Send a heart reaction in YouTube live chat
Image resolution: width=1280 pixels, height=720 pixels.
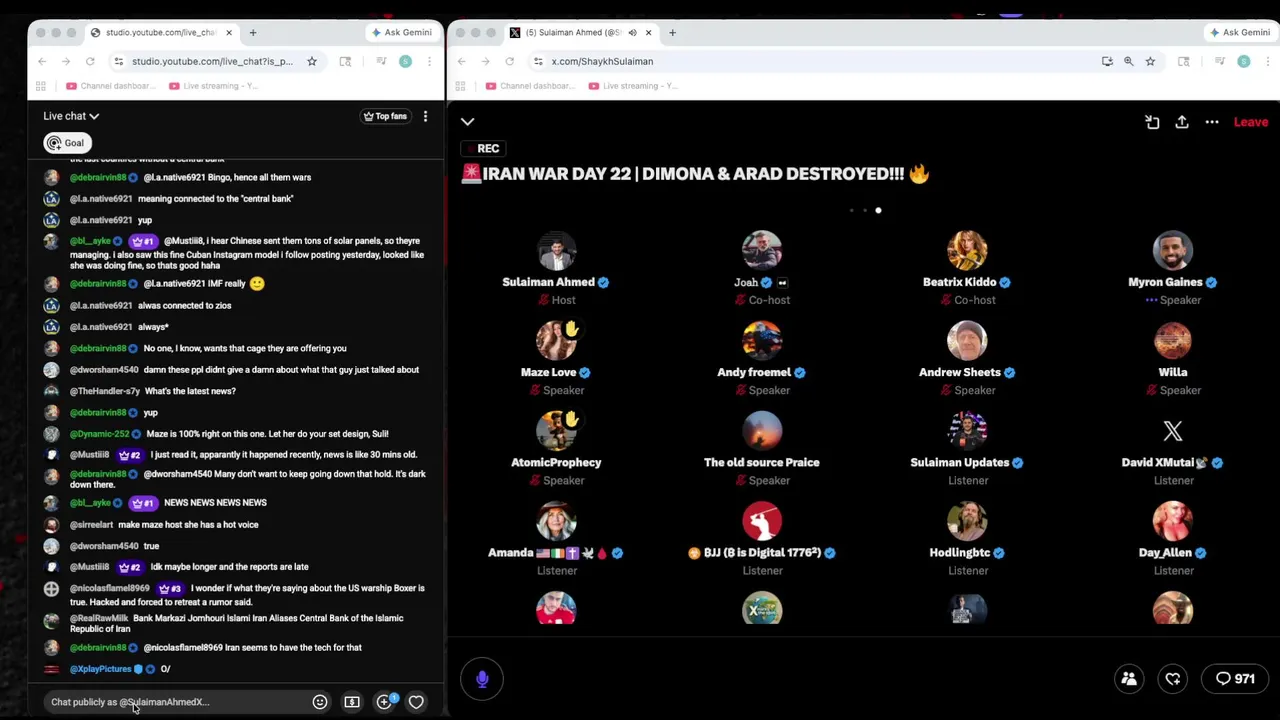pyautogui.click(x=416, y=702)
